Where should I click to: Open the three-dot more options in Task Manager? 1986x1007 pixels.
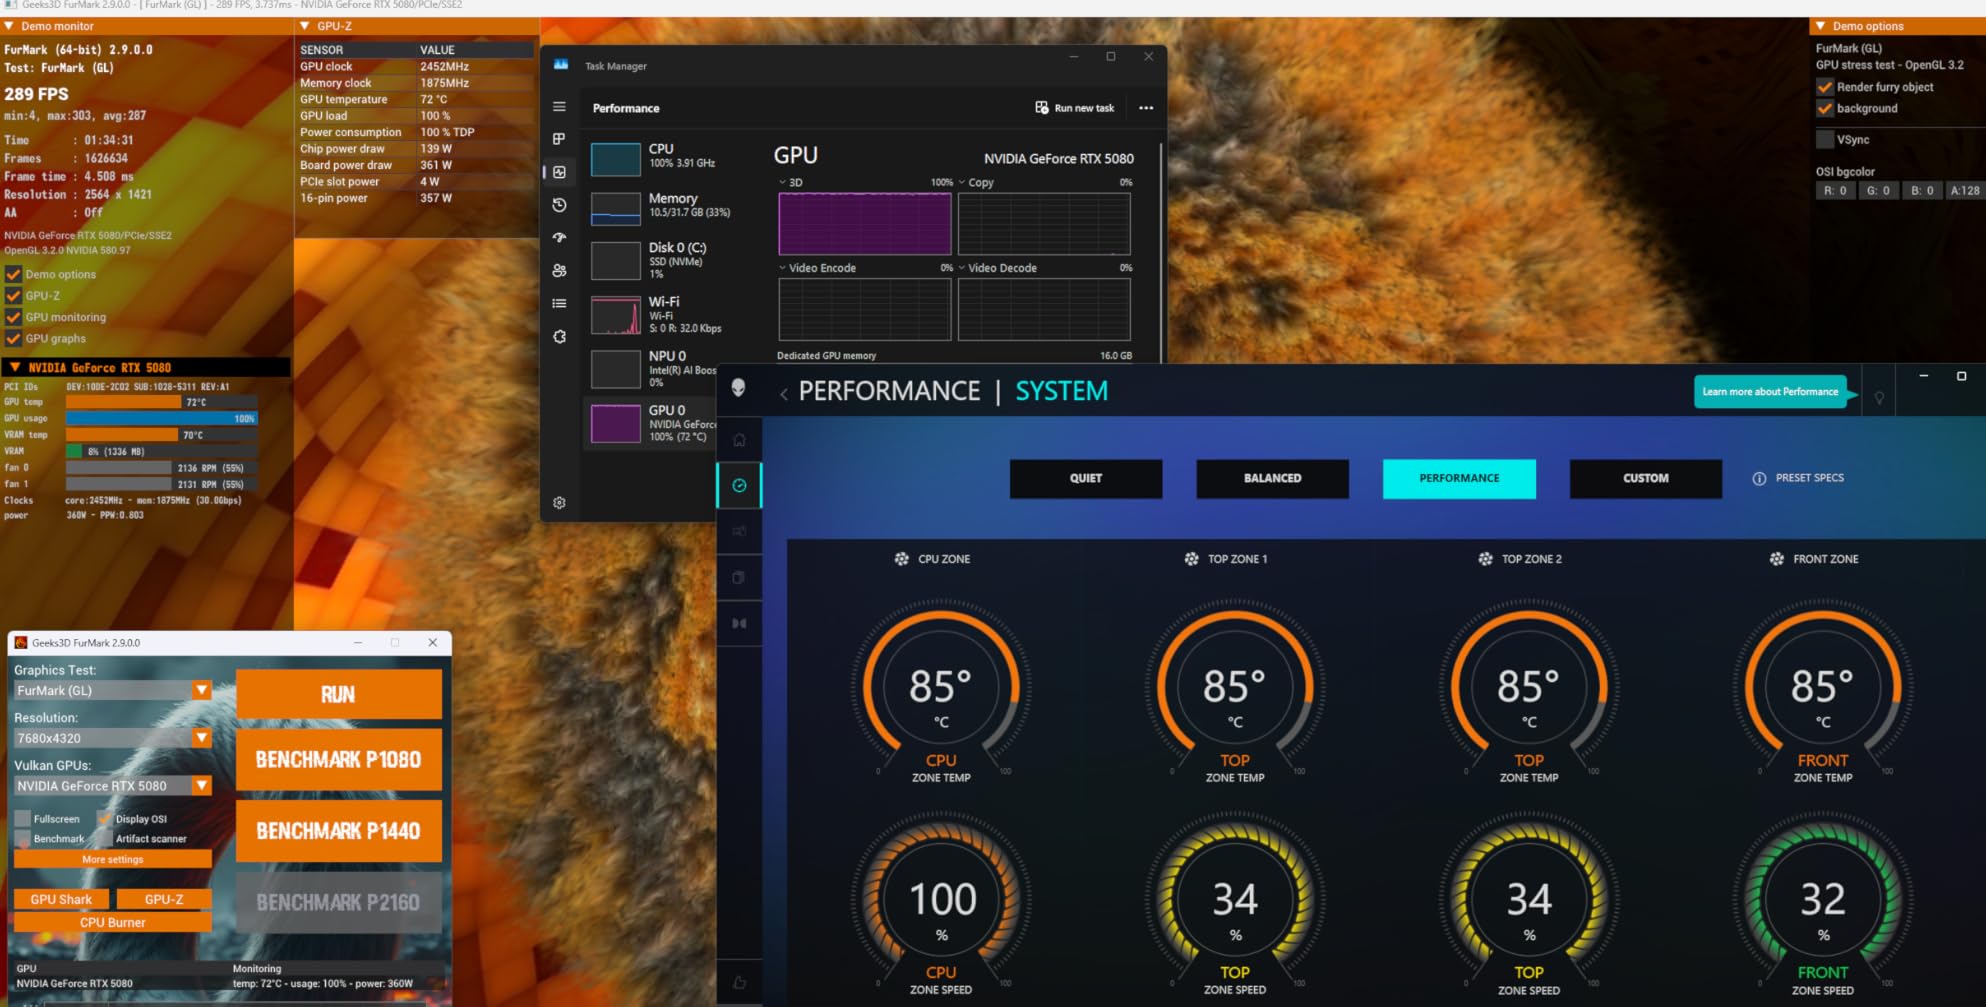click(x=1146, y=108)
